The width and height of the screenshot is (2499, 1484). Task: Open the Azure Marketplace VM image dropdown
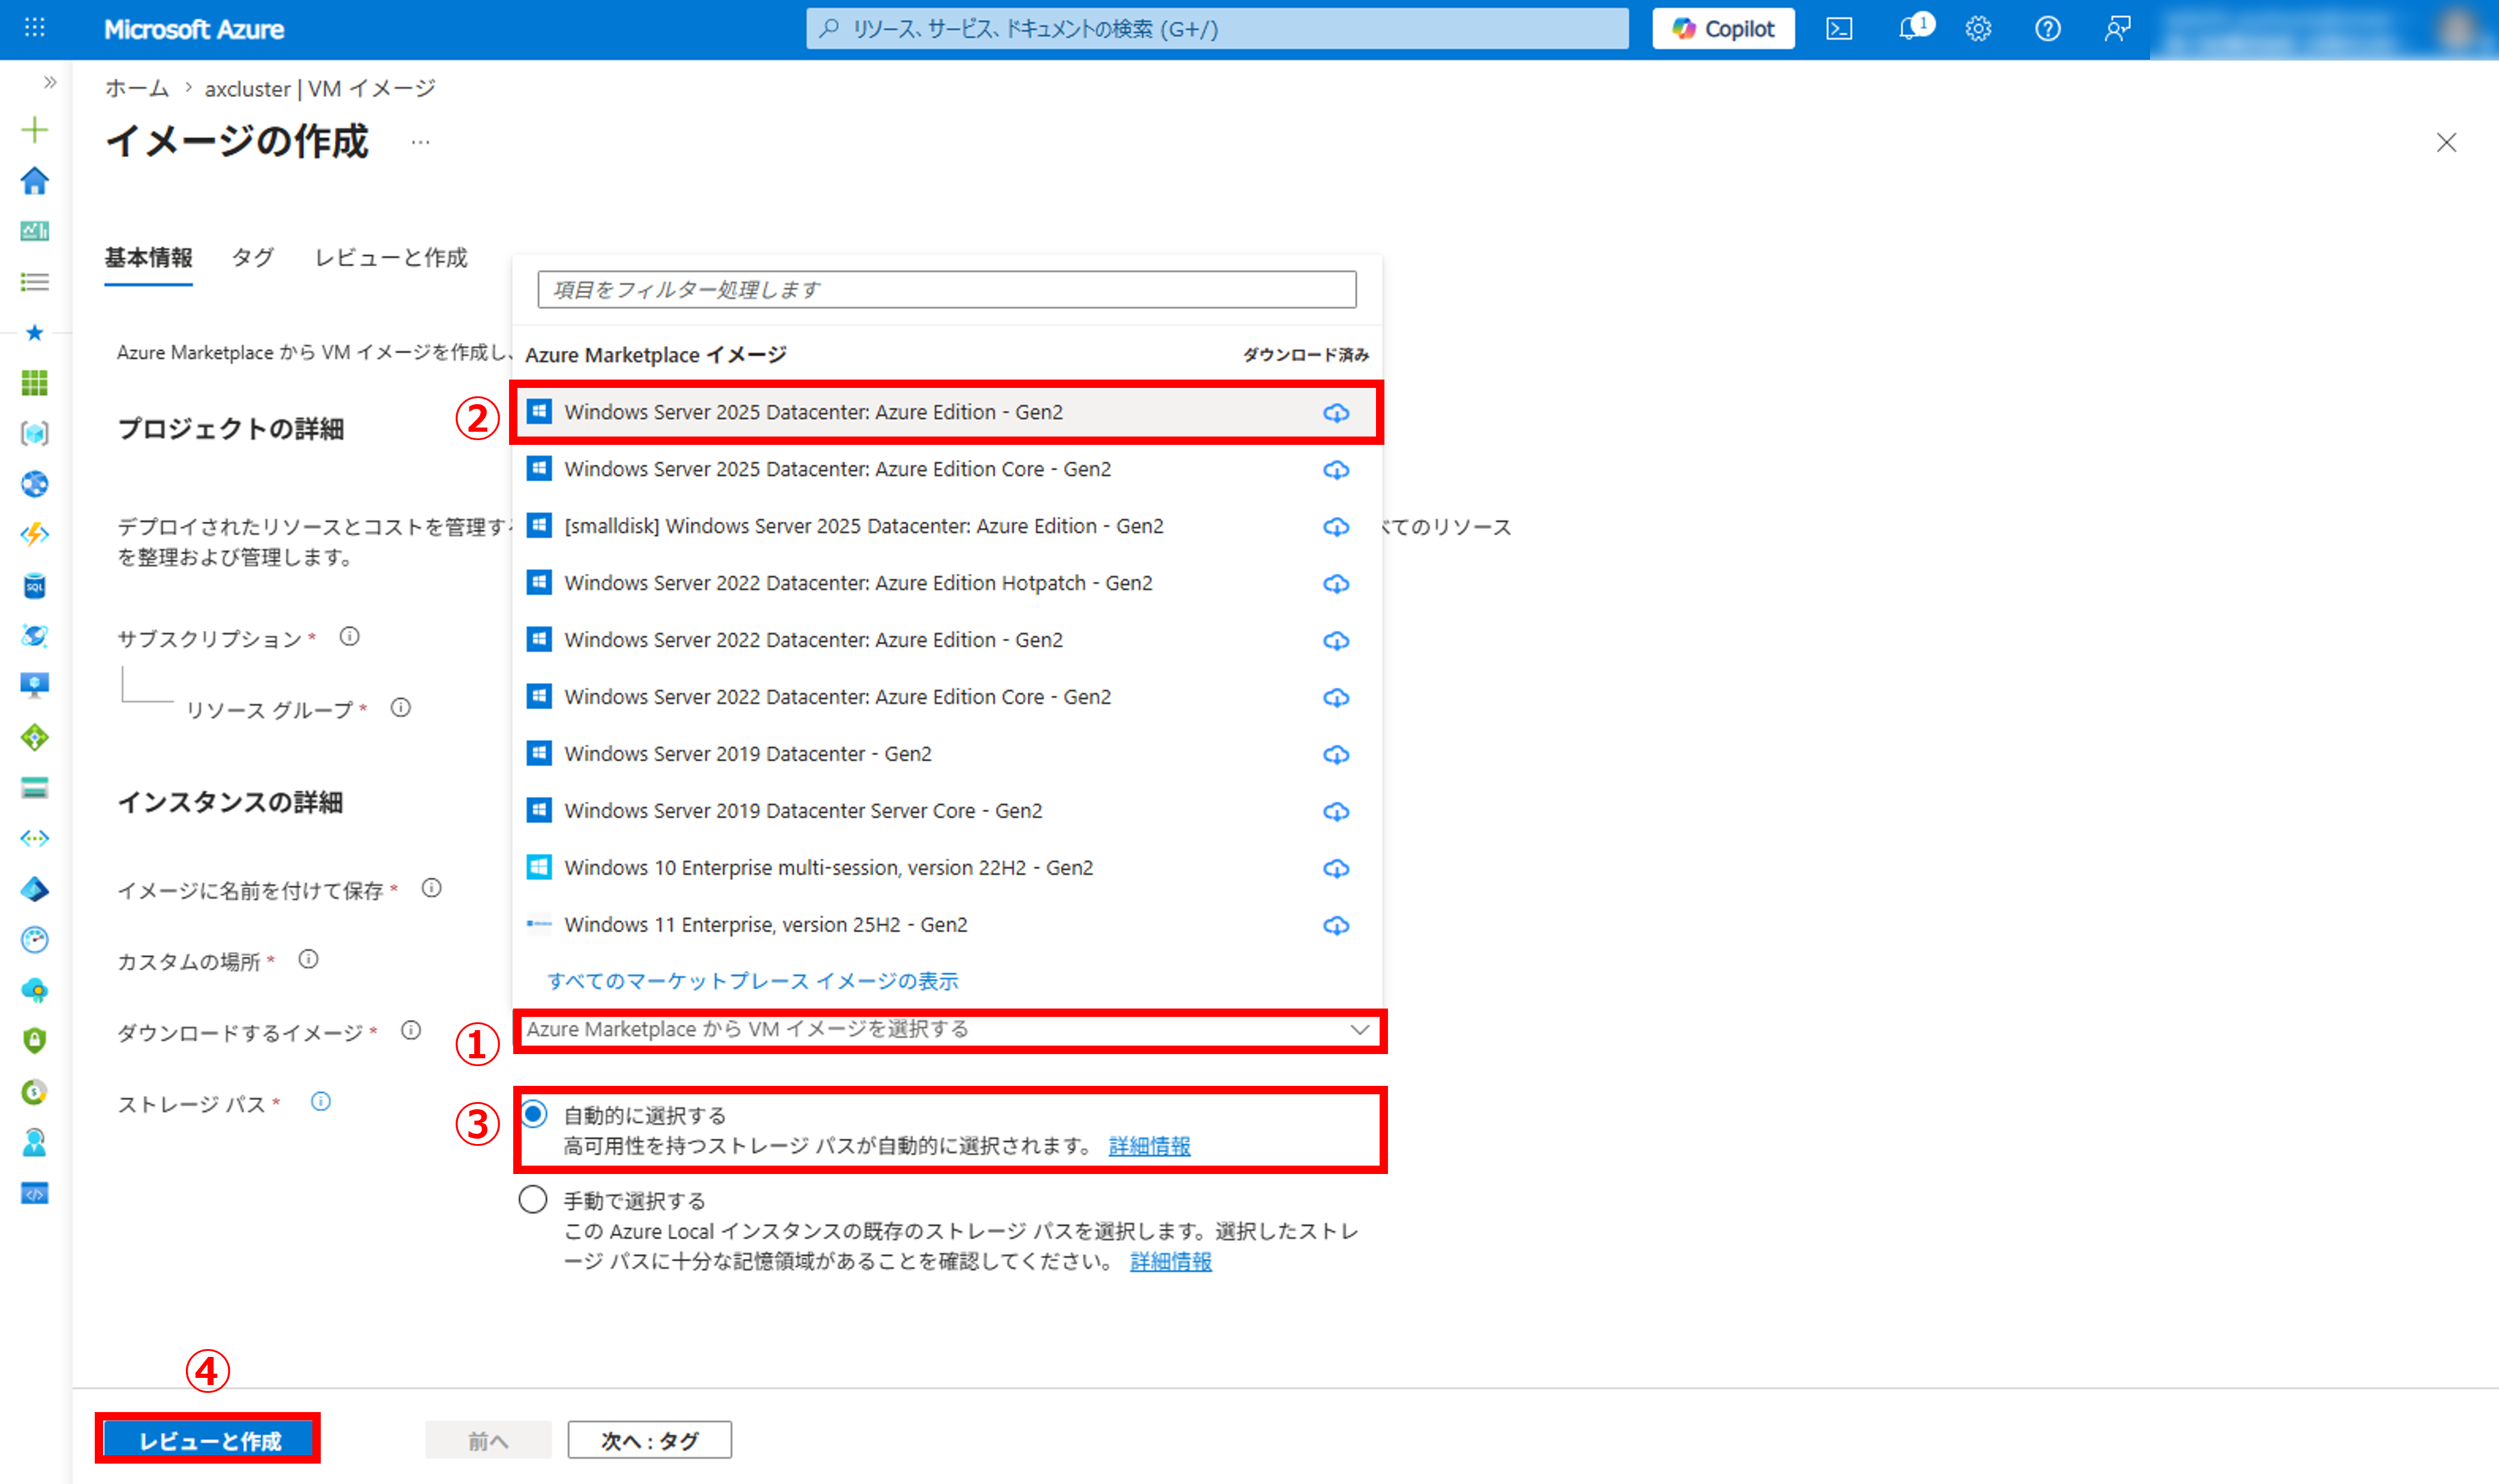(949, 1030)
